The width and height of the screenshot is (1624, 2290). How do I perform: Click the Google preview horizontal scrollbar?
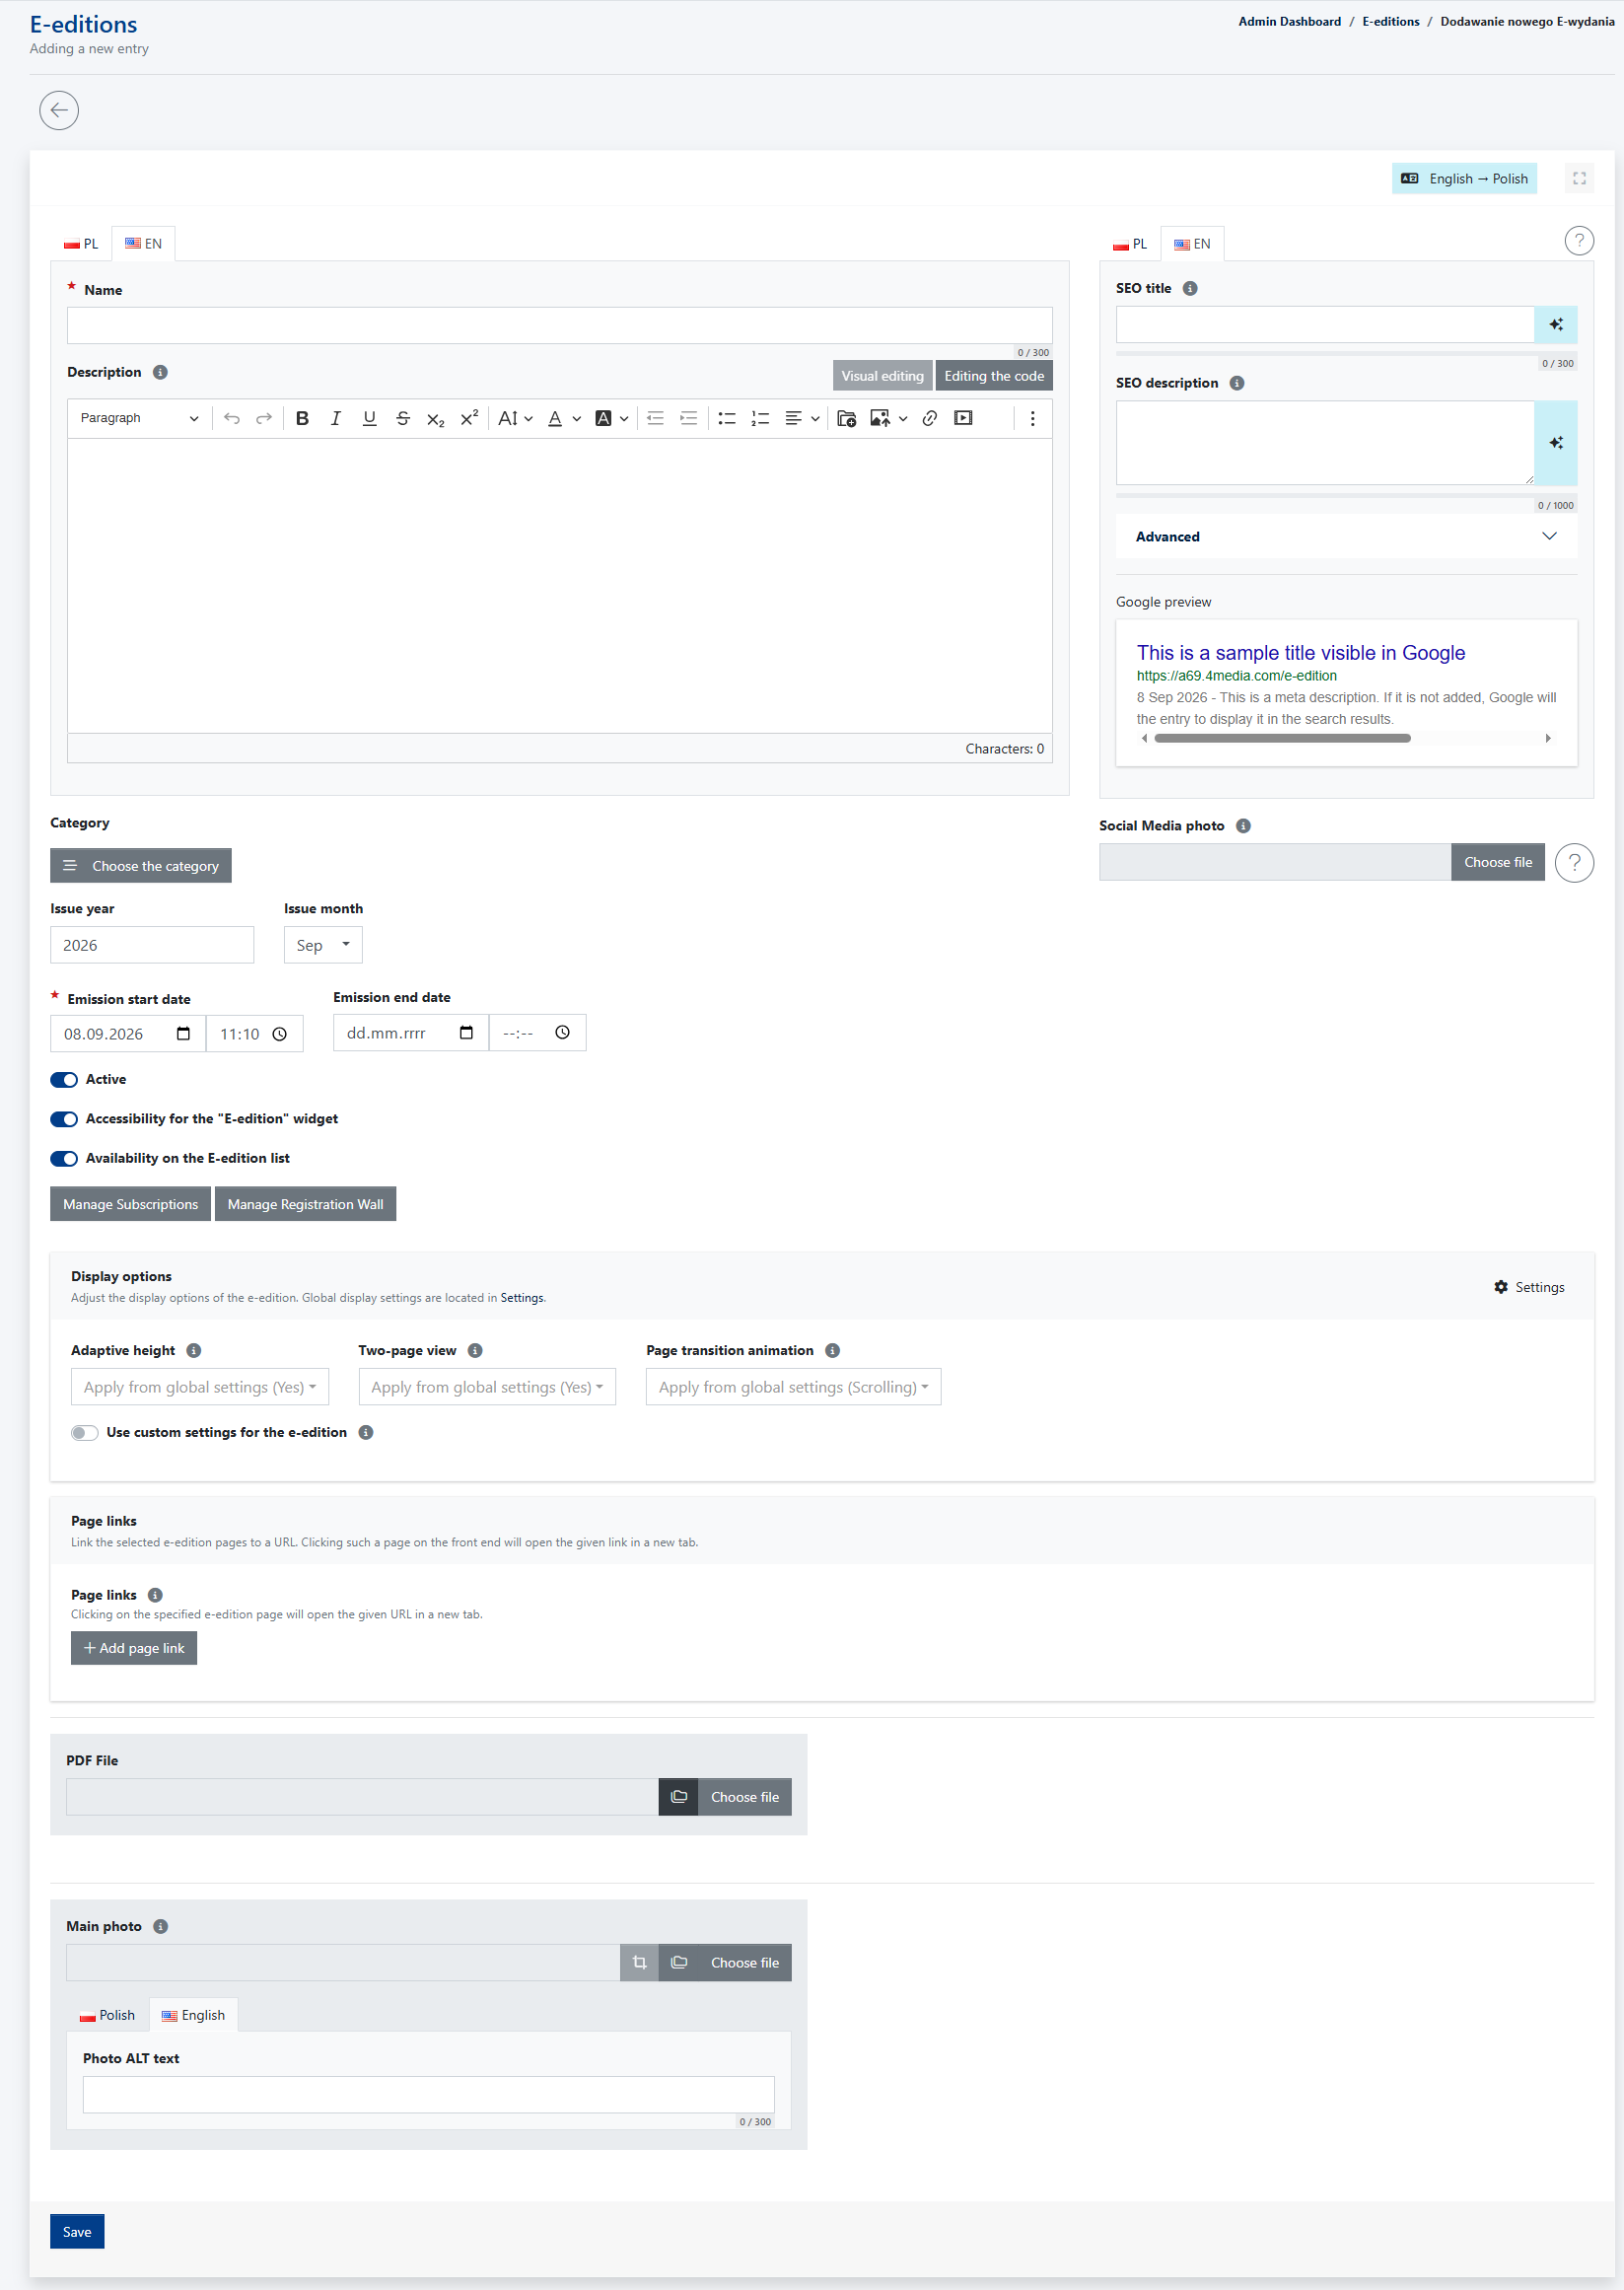(x=1281, y=738)
